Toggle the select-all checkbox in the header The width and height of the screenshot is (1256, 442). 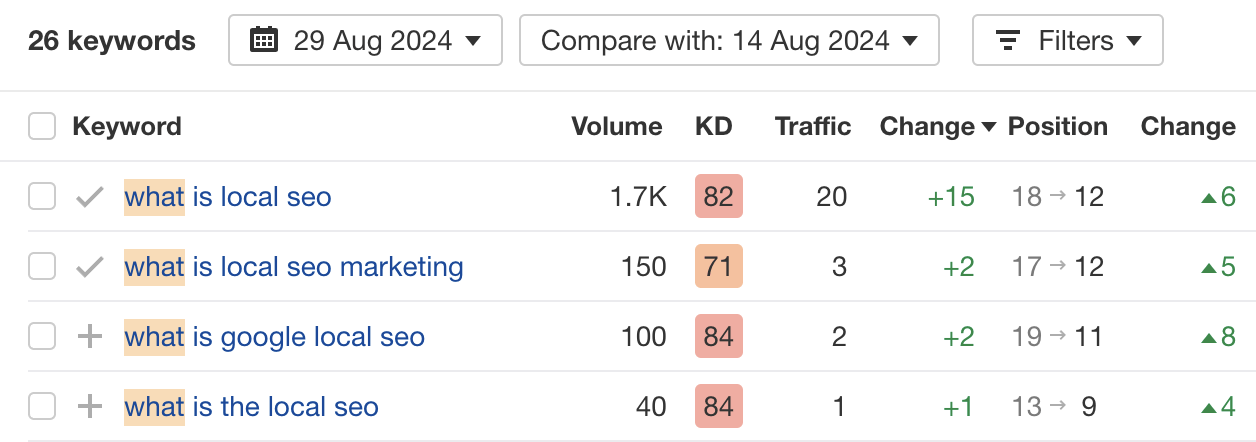[x=42, y=127]
